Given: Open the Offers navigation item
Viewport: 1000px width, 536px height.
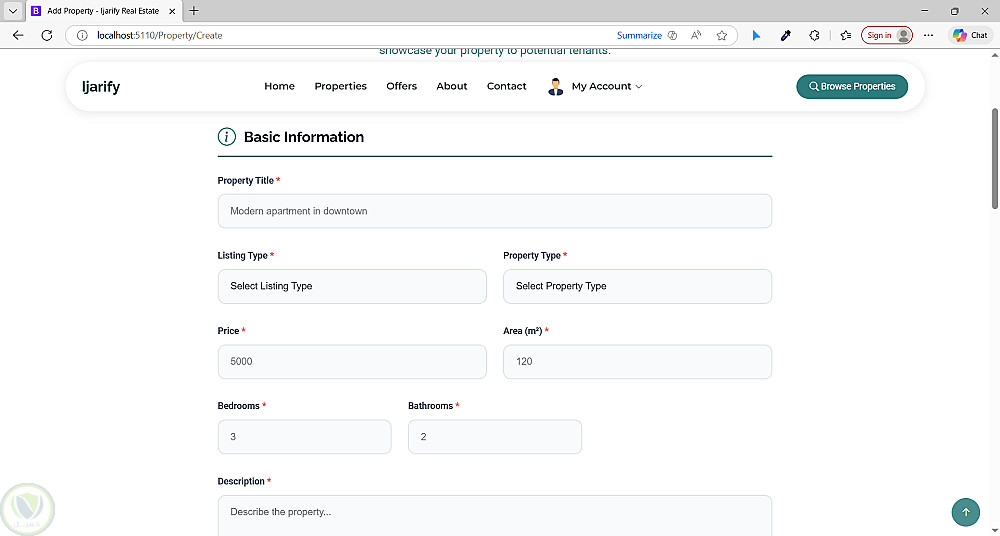Looking at the screenshot, I should pos(401,87).
